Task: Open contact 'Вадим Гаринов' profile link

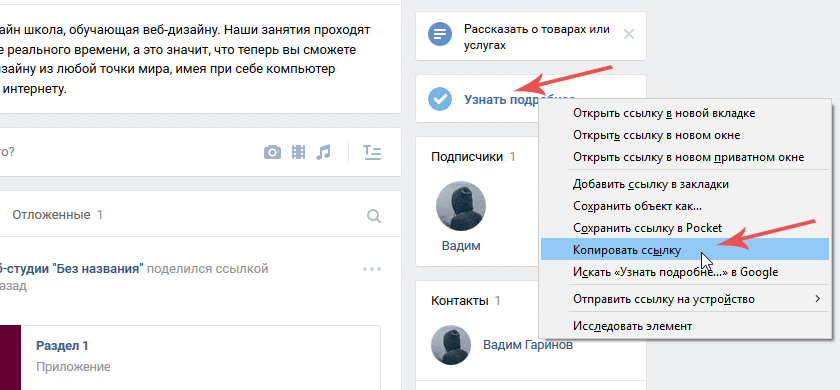Action: (528, 345)
